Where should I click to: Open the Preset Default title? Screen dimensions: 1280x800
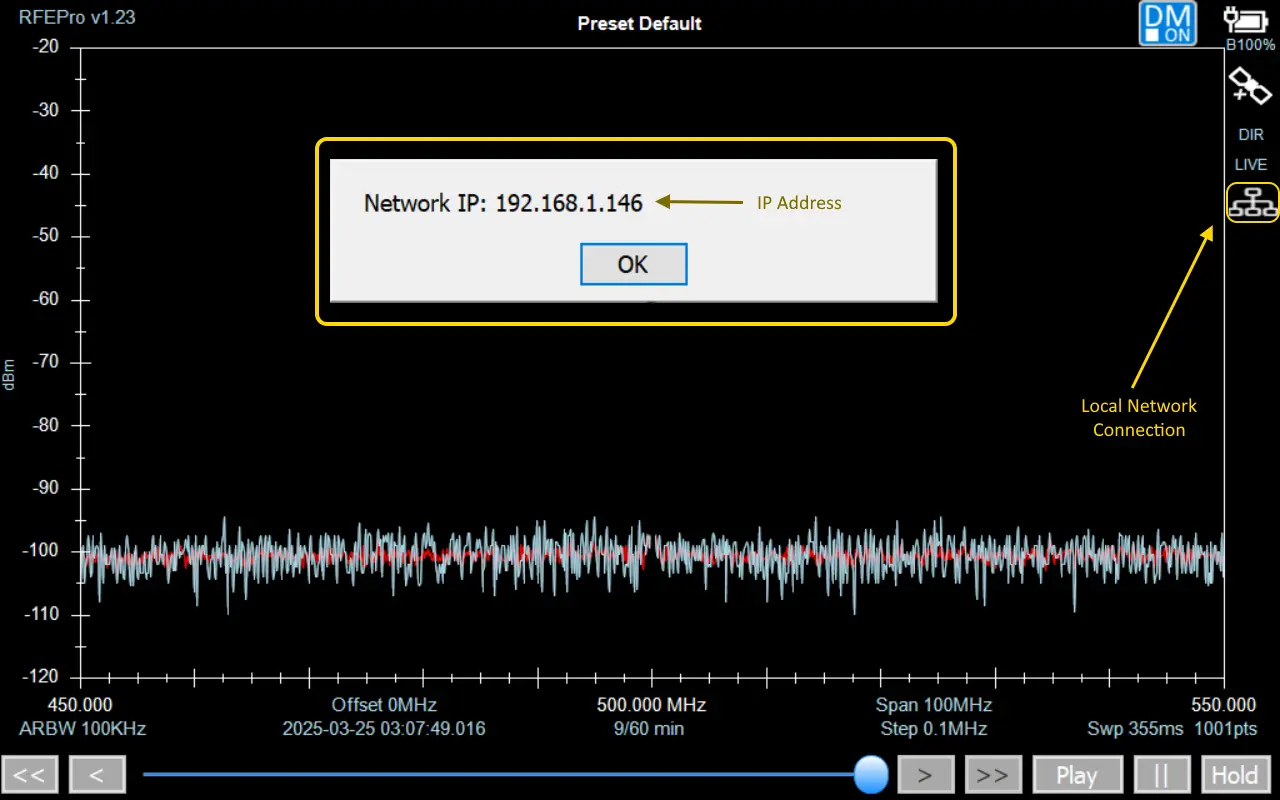coord(640,23)
